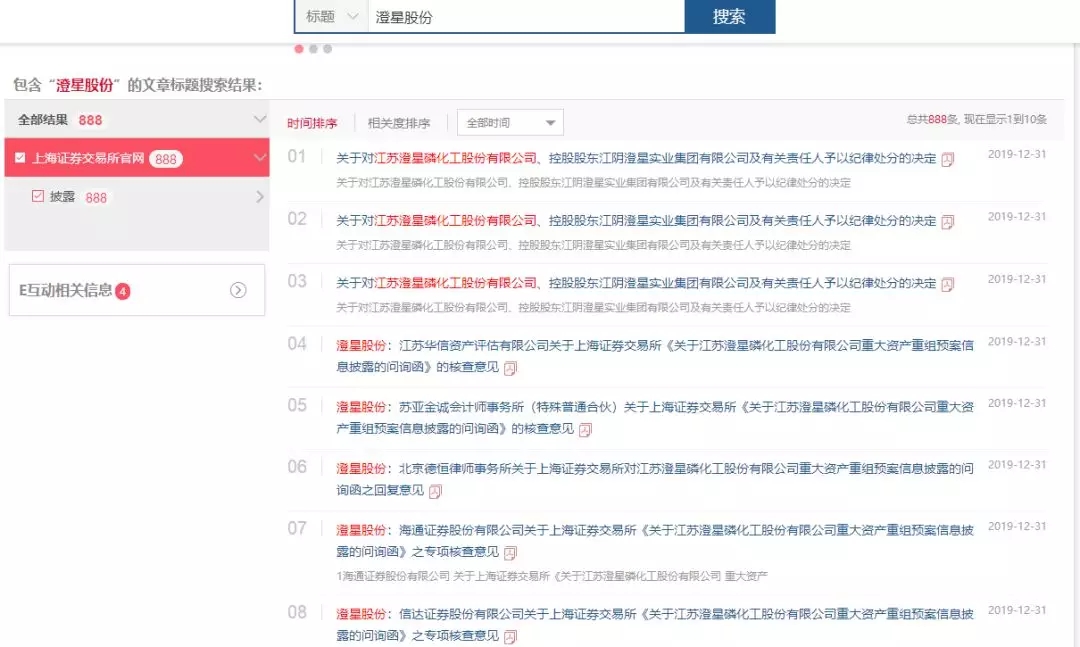Open result 03 纪律处分的决定 title
Screen dimensions: 1080x647
click(636, 283)
